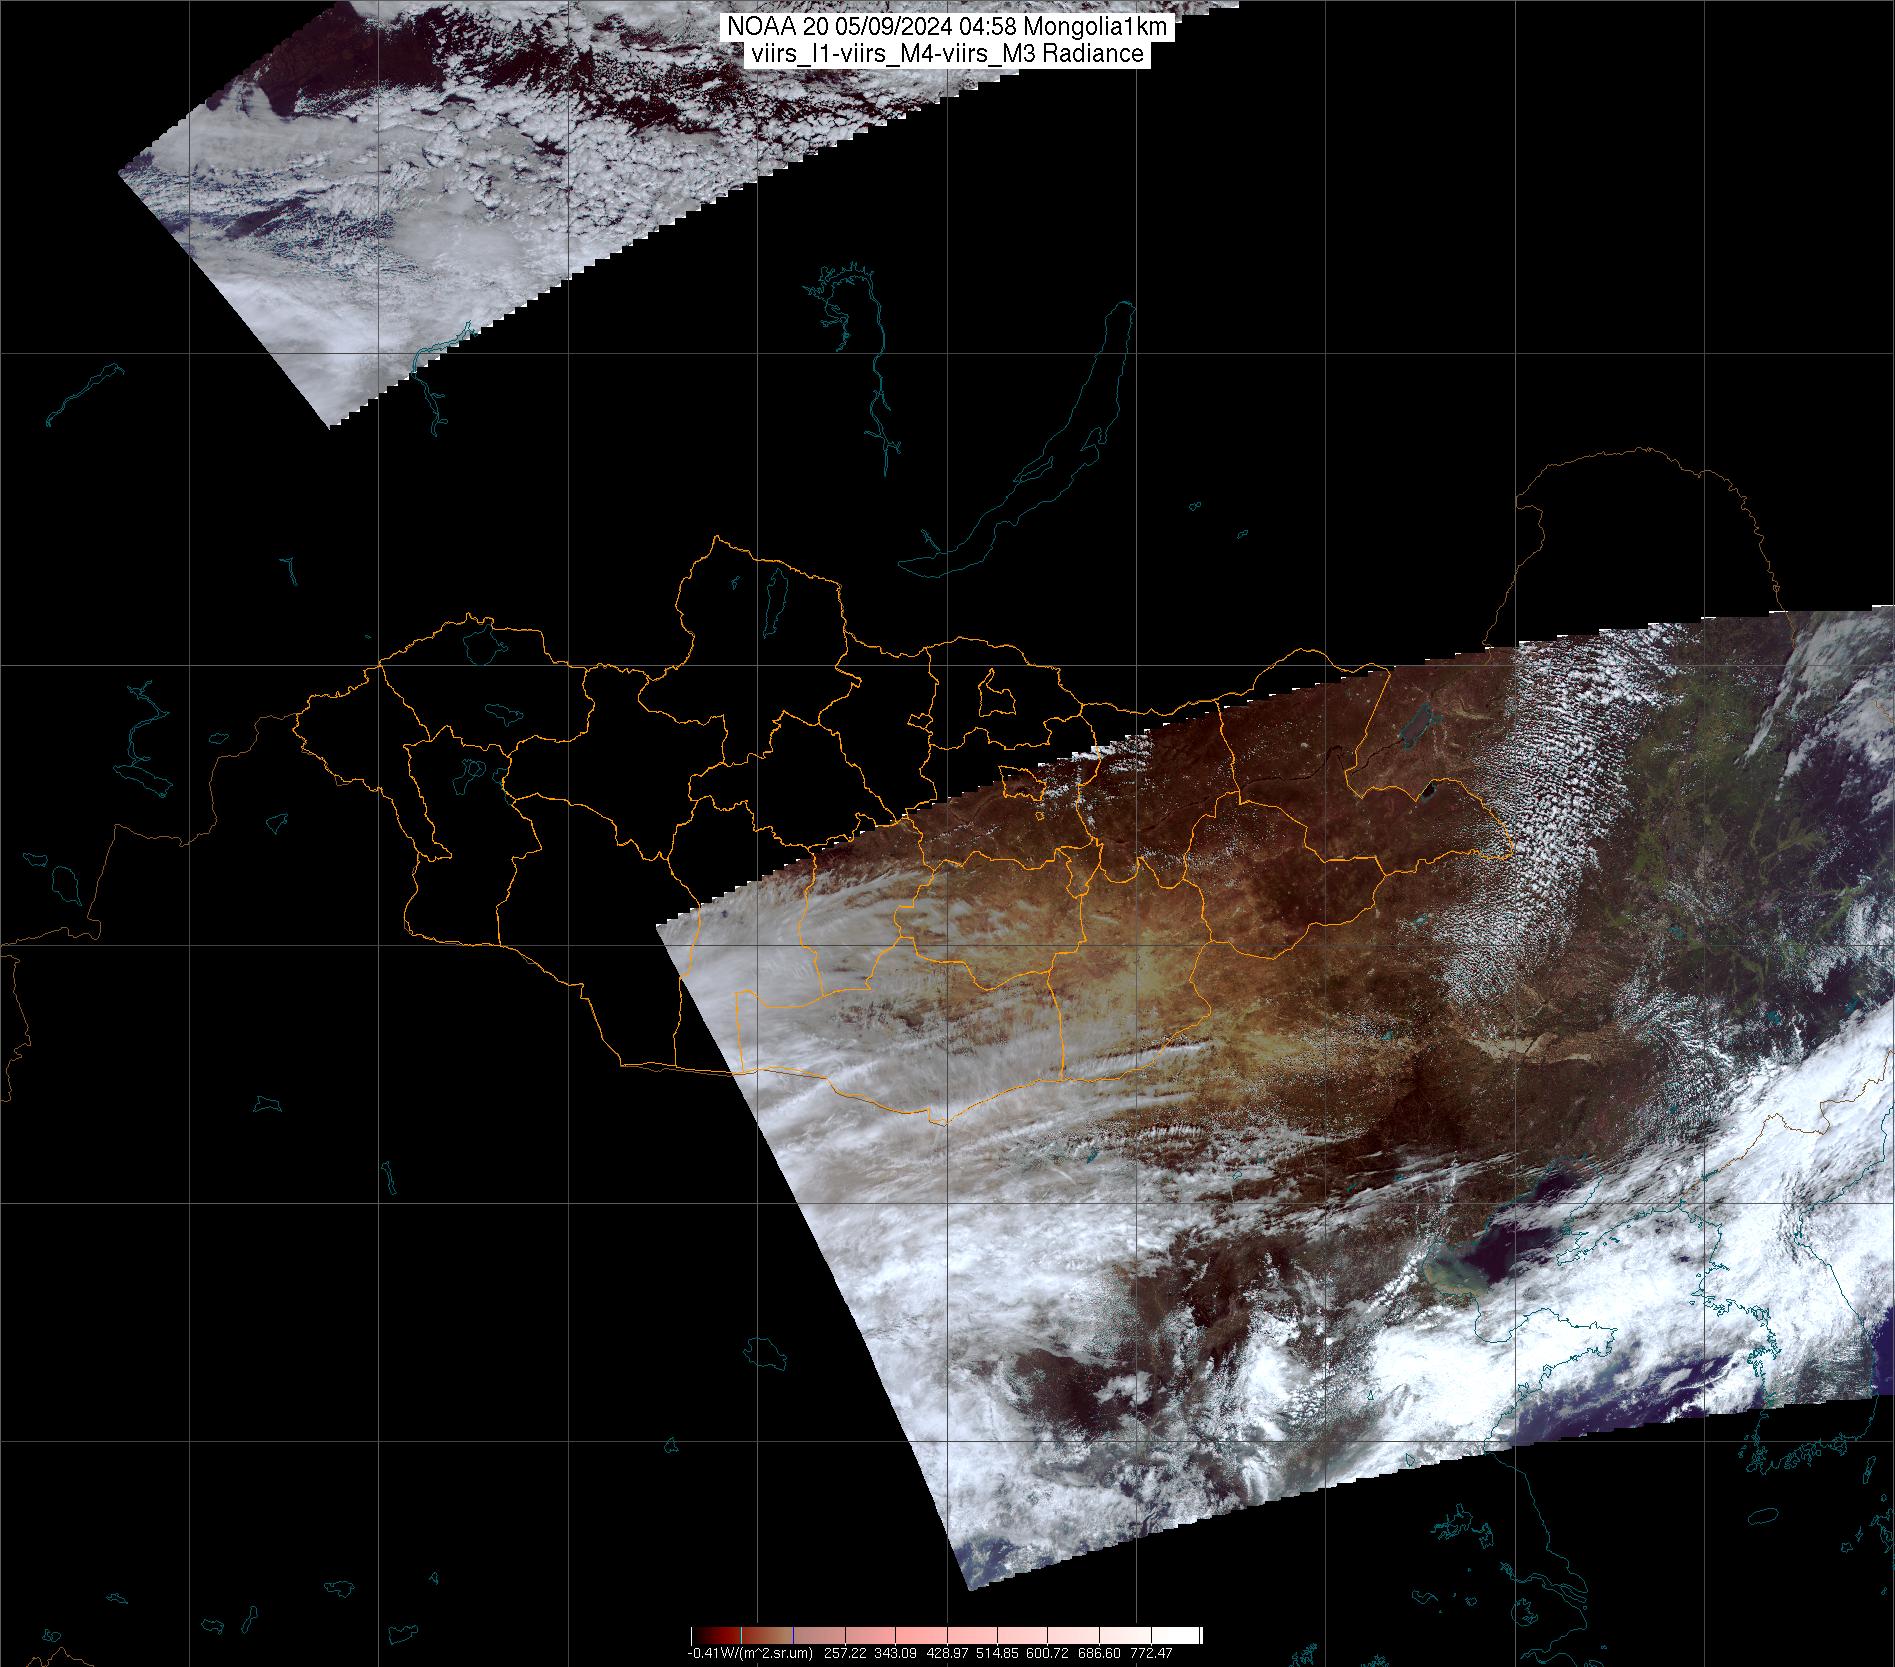Click the dark red low end of the radiance colorbar

(716, 1635)
